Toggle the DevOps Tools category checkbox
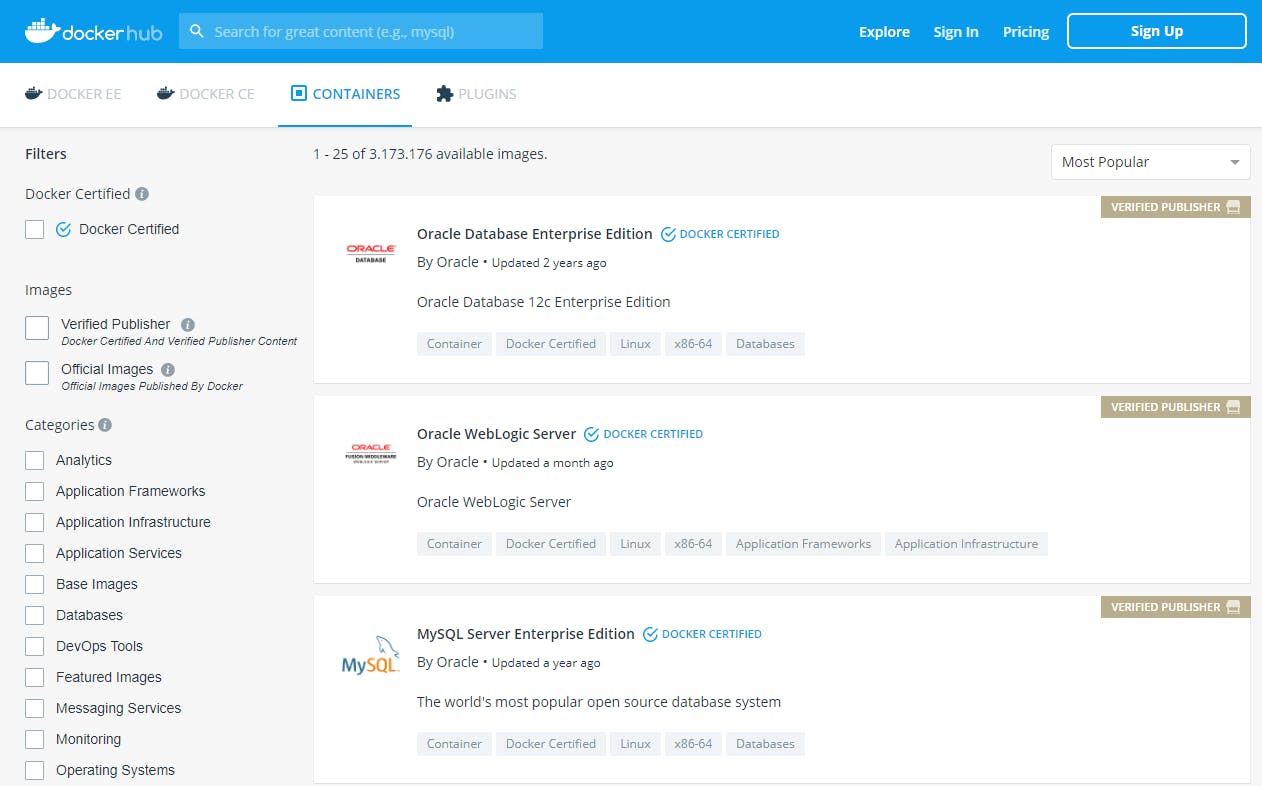This screenshot has height=786, width=1262. point(35,646)
